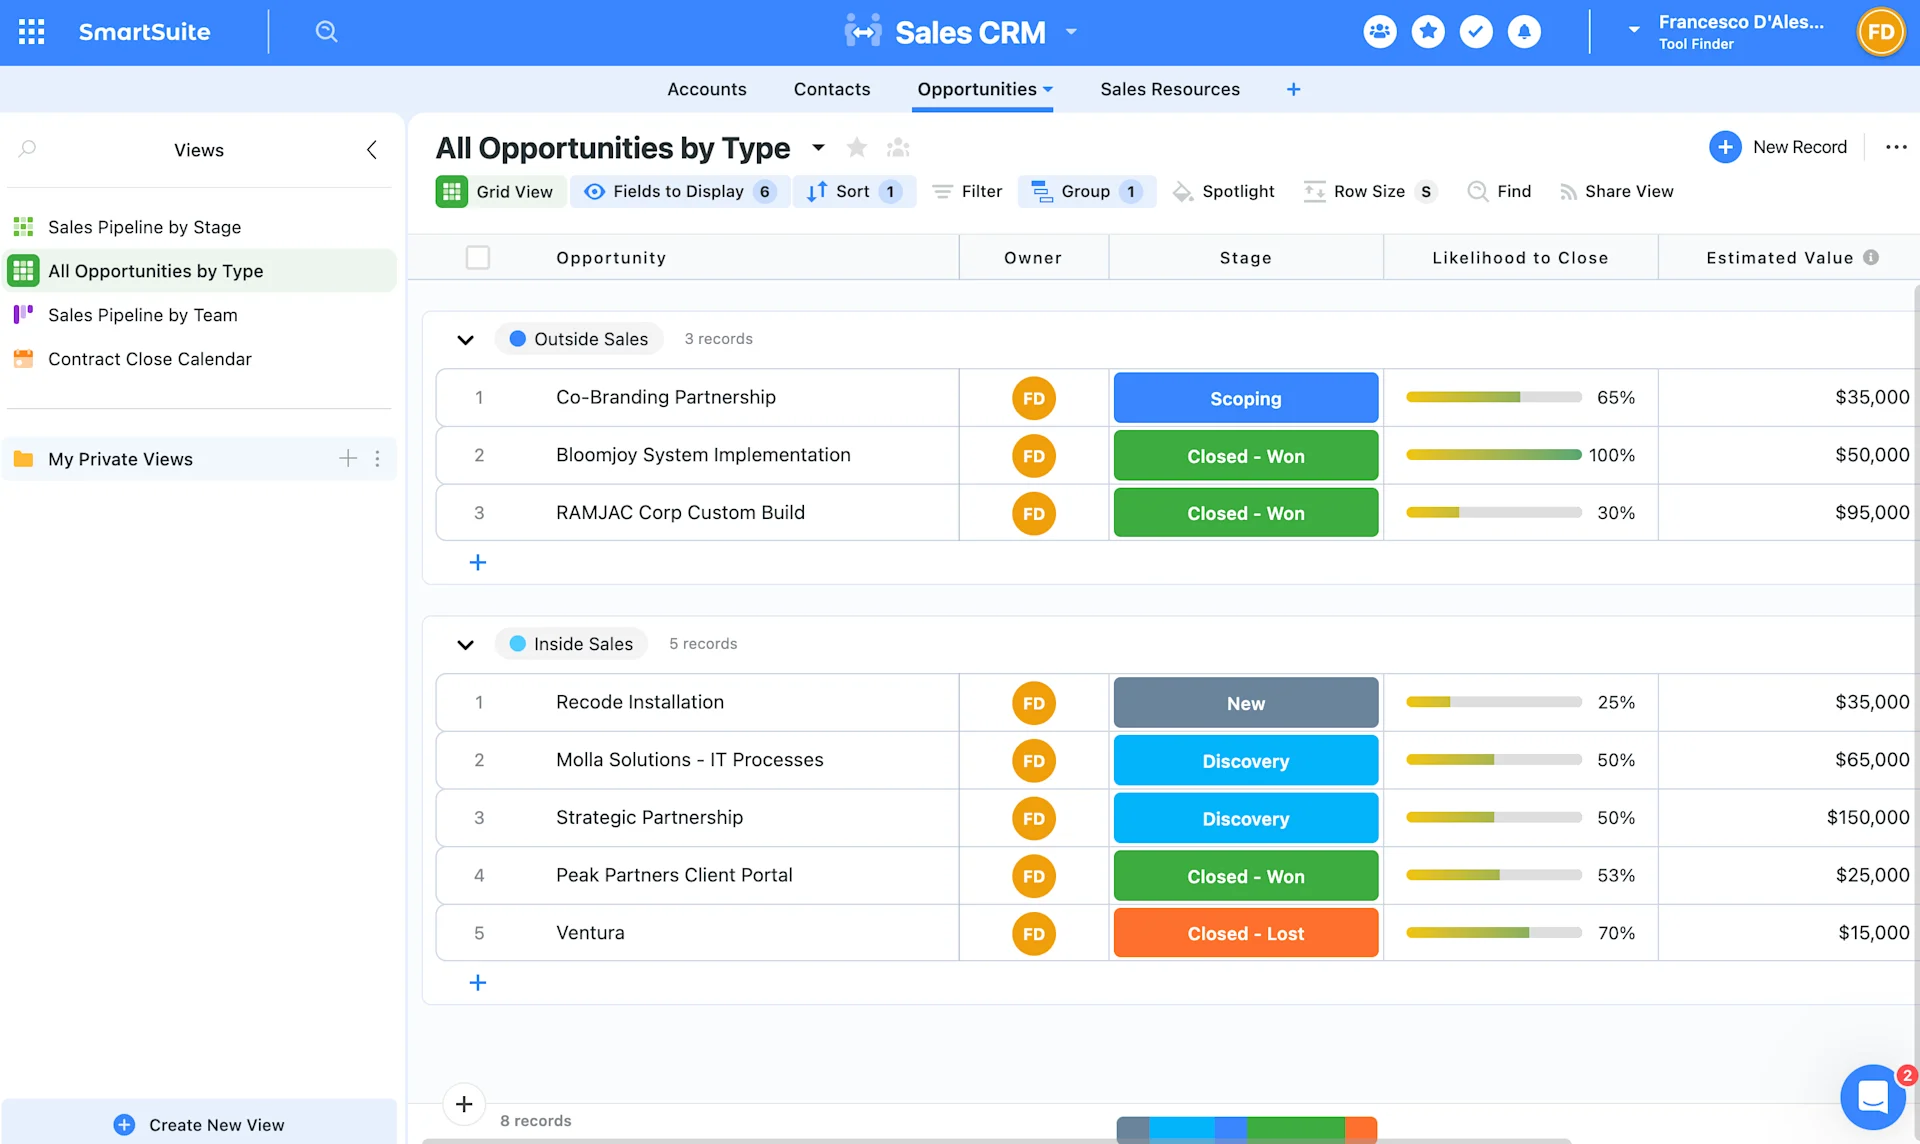
Task: Click Create New View at sidebar bottom
Action: [199, 1124]
